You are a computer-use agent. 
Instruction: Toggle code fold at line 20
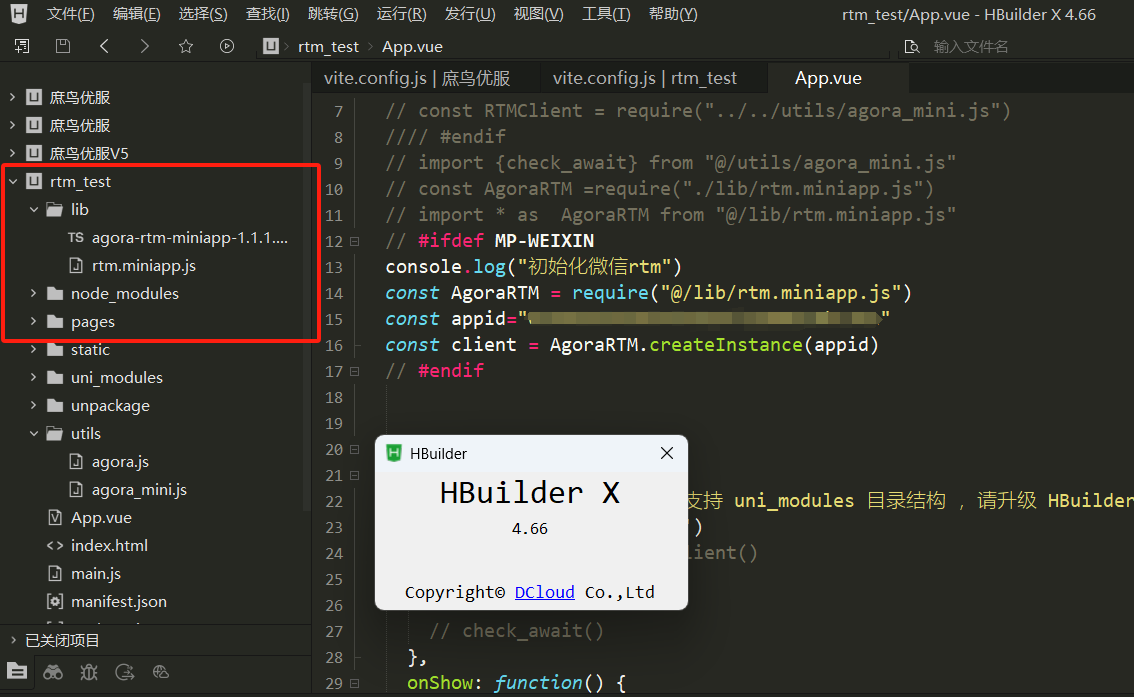tap(354, 449)
